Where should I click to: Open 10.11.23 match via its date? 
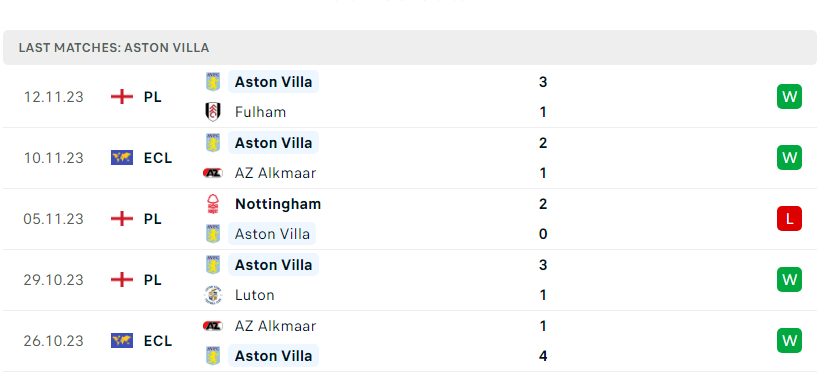pos(53,158)
